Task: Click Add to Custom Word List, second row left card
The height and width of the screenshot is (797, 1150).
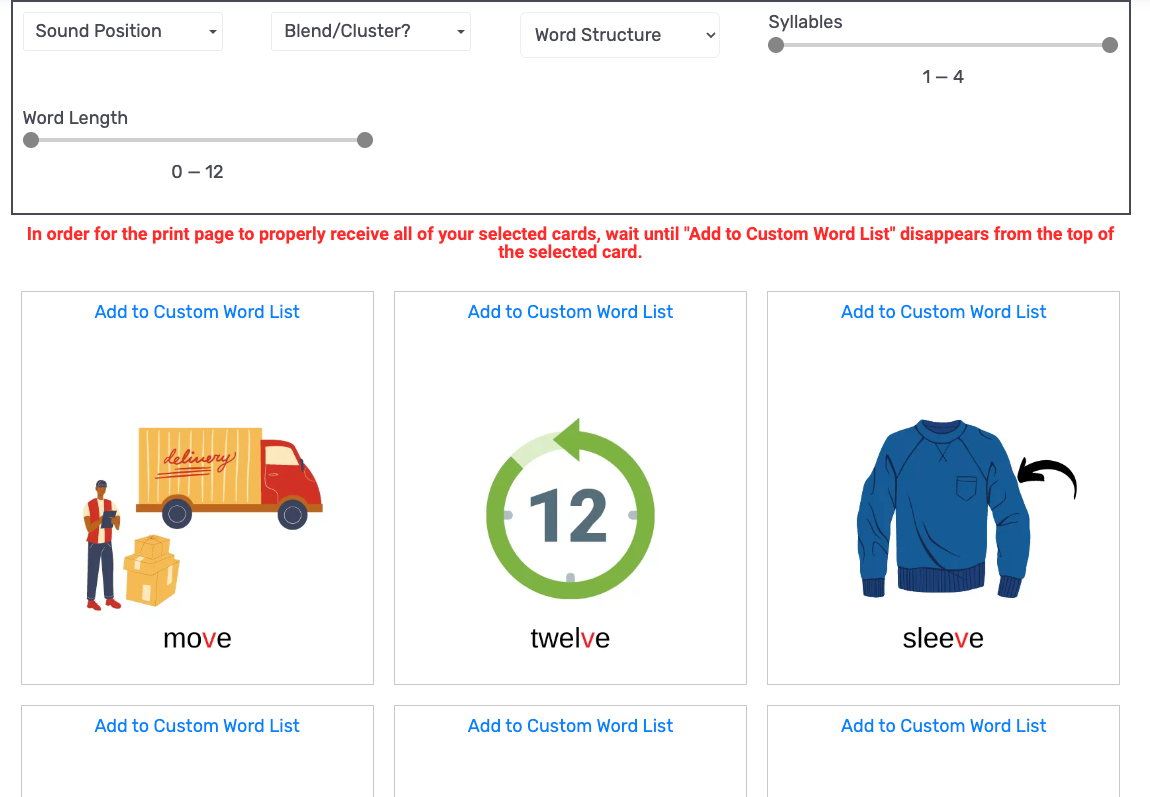Action: [197, 726]
